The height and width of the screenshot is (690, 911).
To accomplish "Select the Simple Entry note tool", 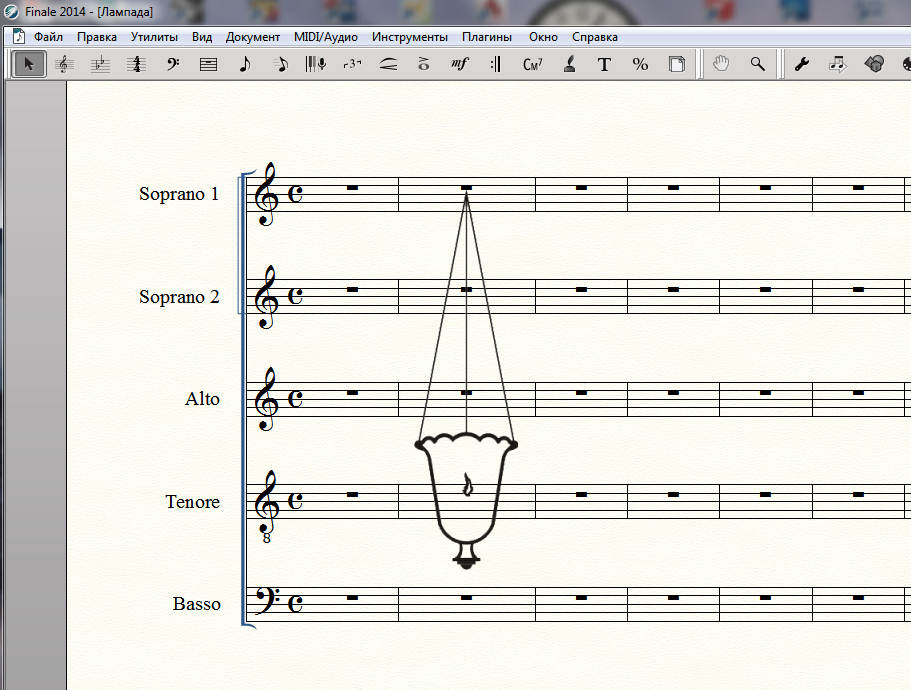I will tap(244, 64).
